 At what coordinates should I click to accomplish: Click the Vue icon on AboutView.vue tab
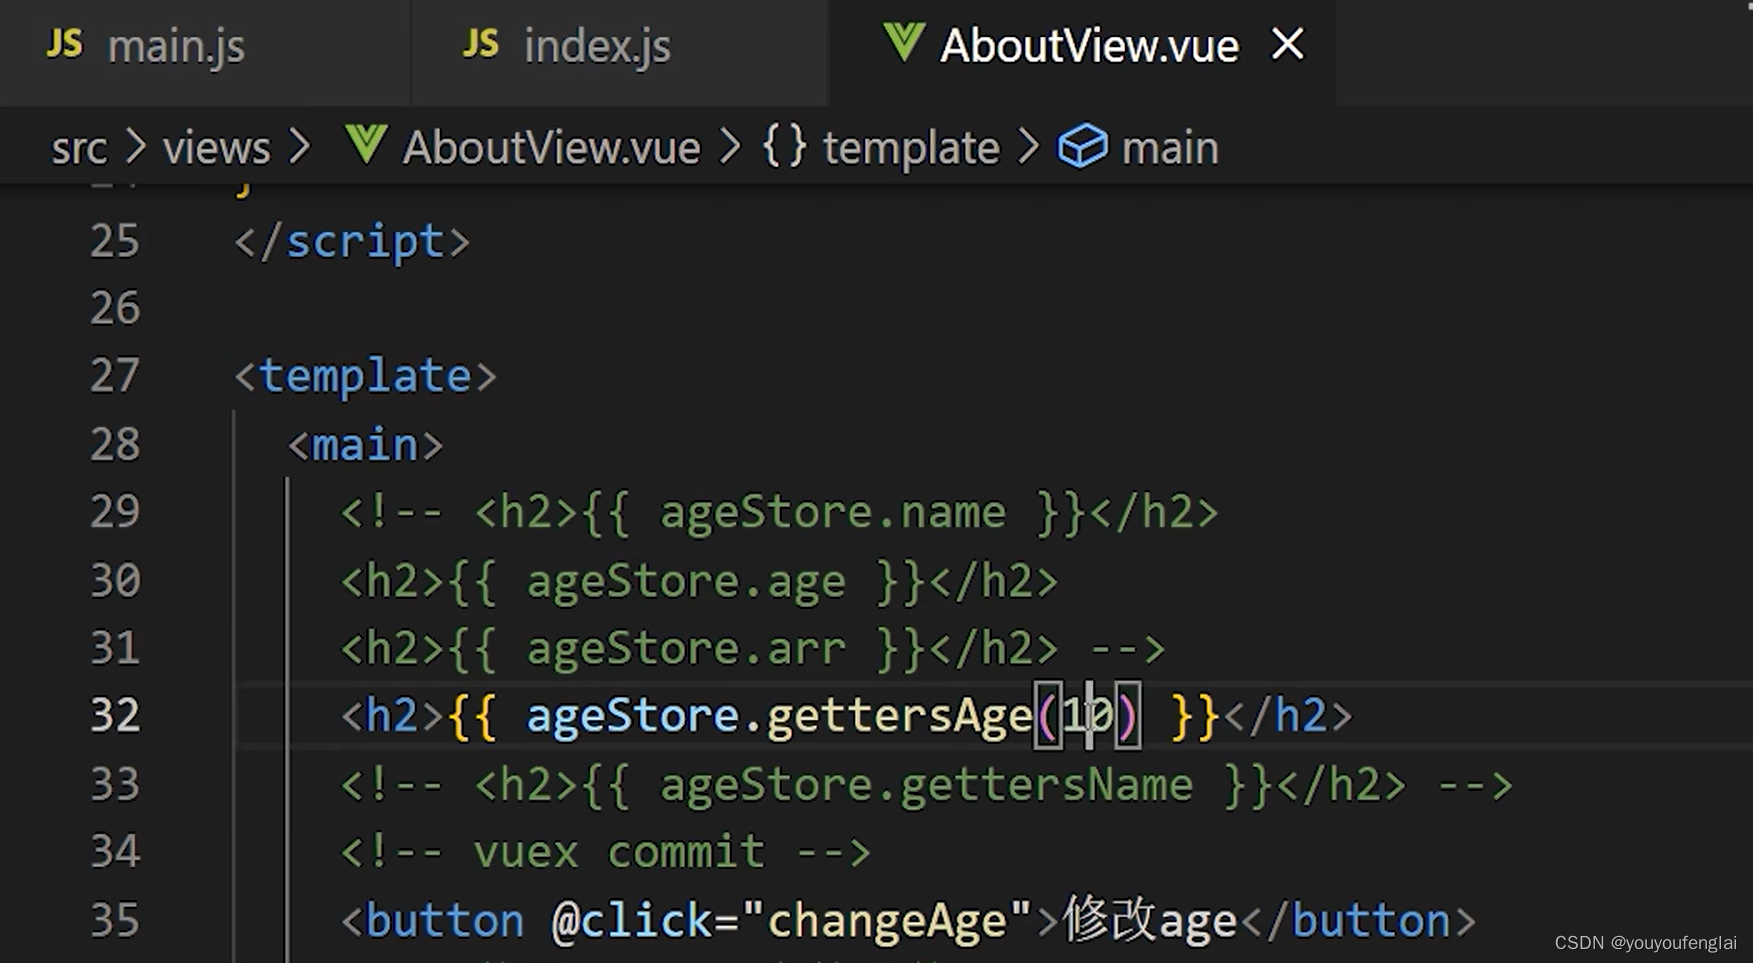coord(903,43)
